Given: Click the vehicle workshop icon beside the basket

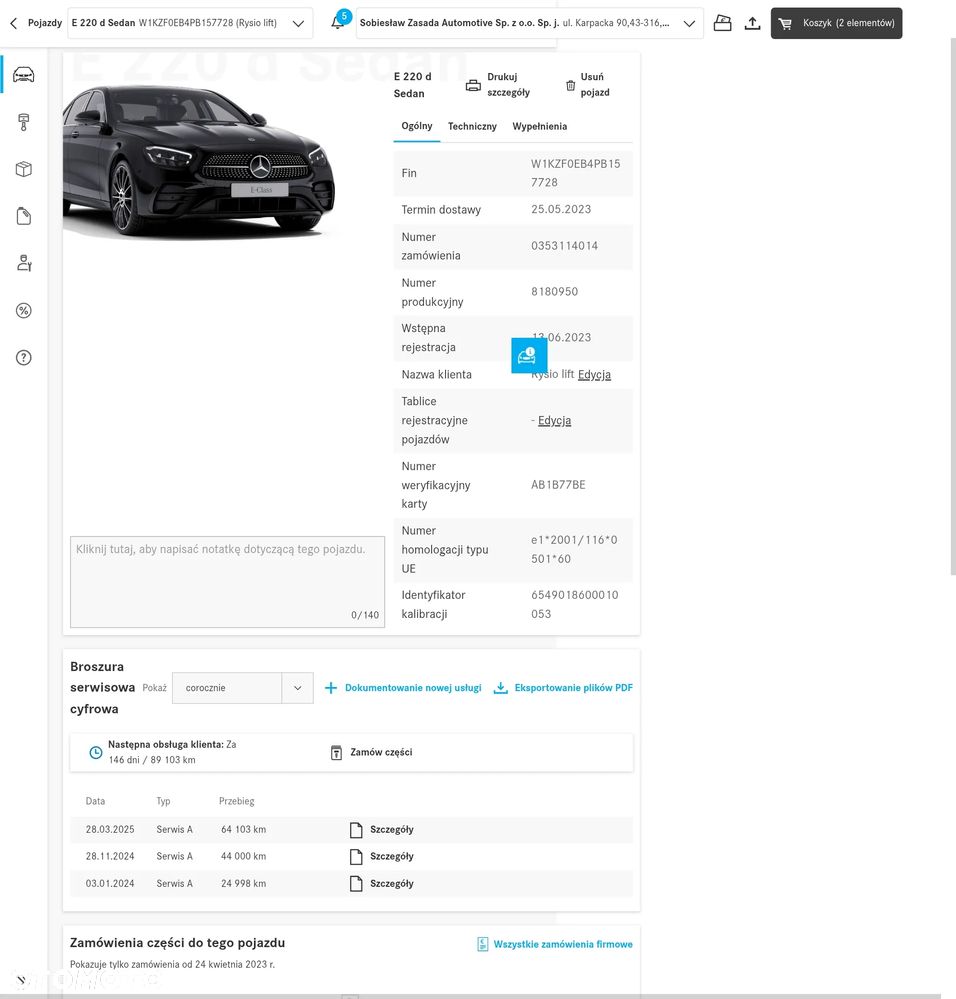Looking at the screenshot, I should [722, 23].
